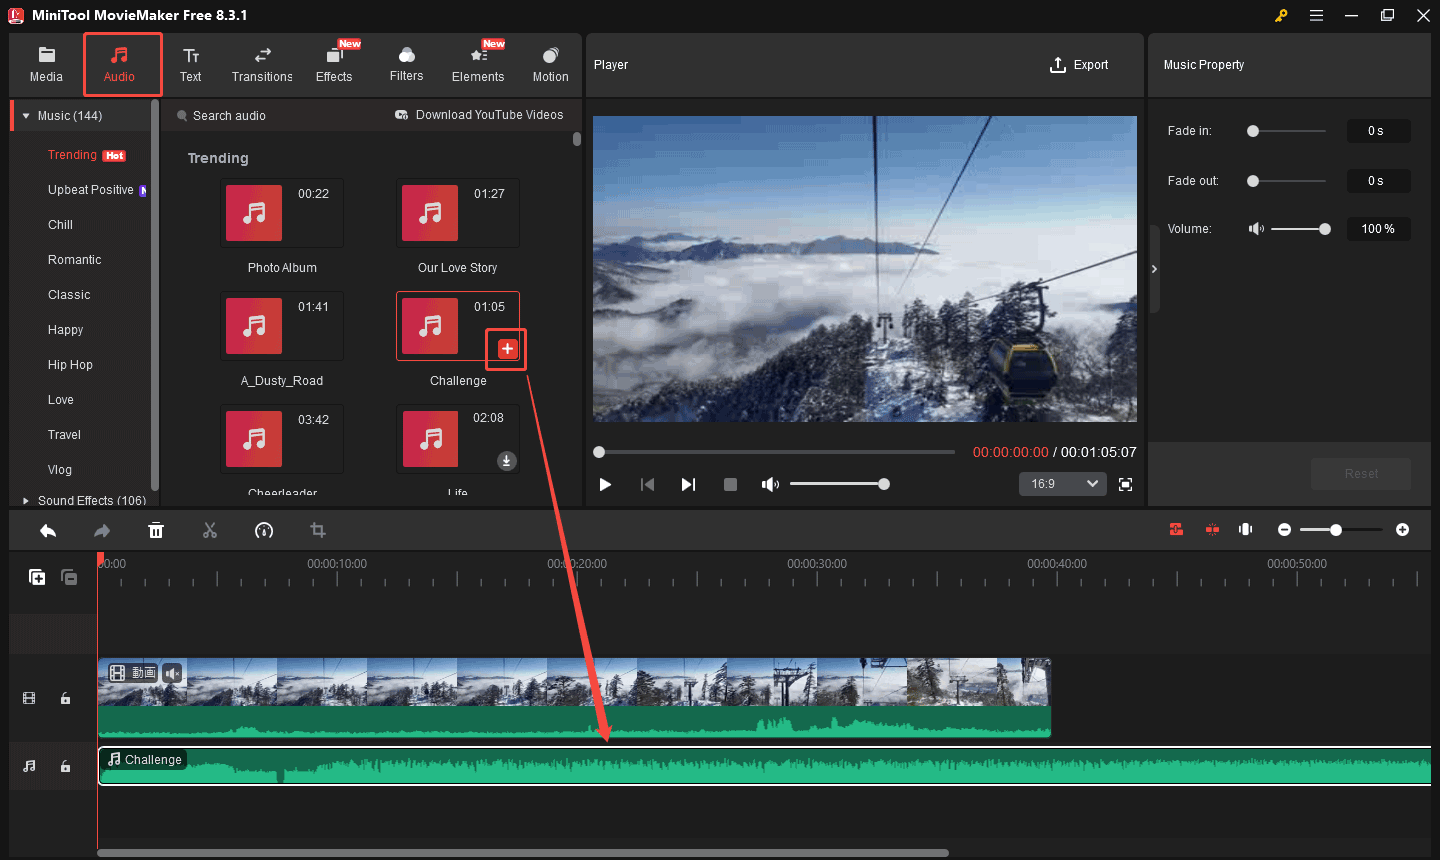The width and height of the screenshot is (1440, 860).
Task: Click the Delete trash icon in timeline toolbar
Action: pyautogui.click(x=156, y=530)
